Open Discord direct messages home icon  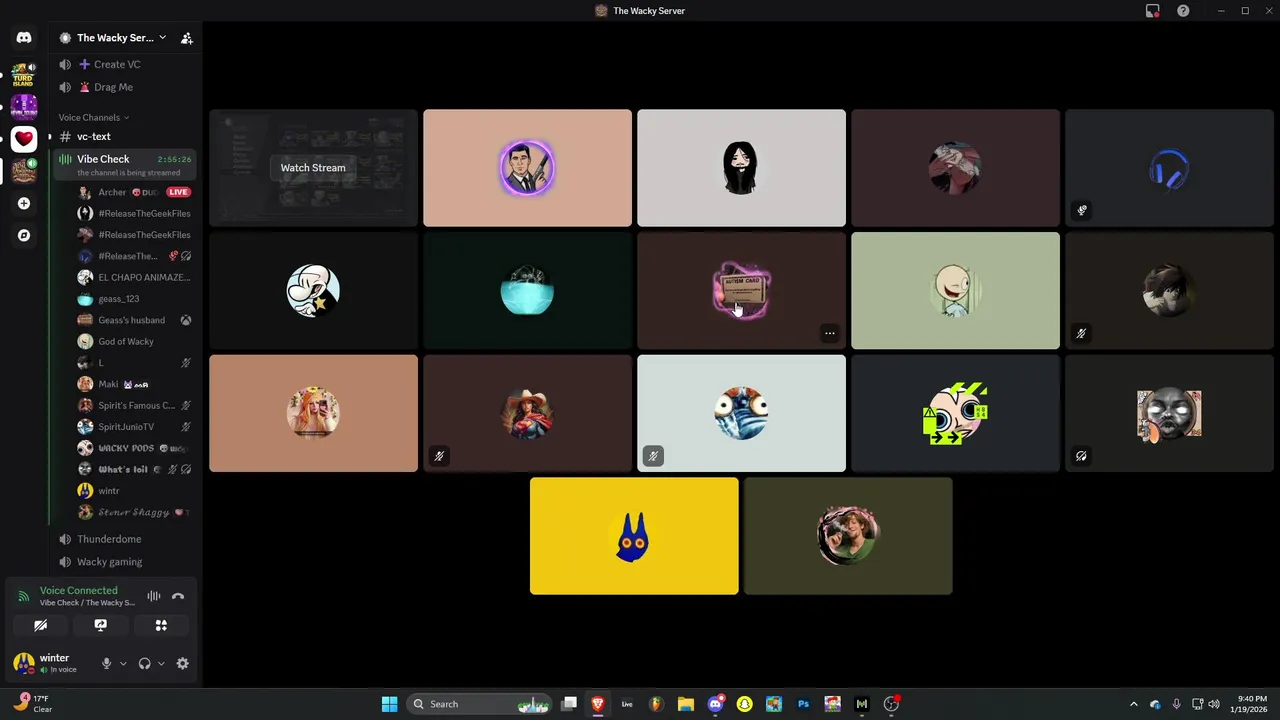[24, 38]
